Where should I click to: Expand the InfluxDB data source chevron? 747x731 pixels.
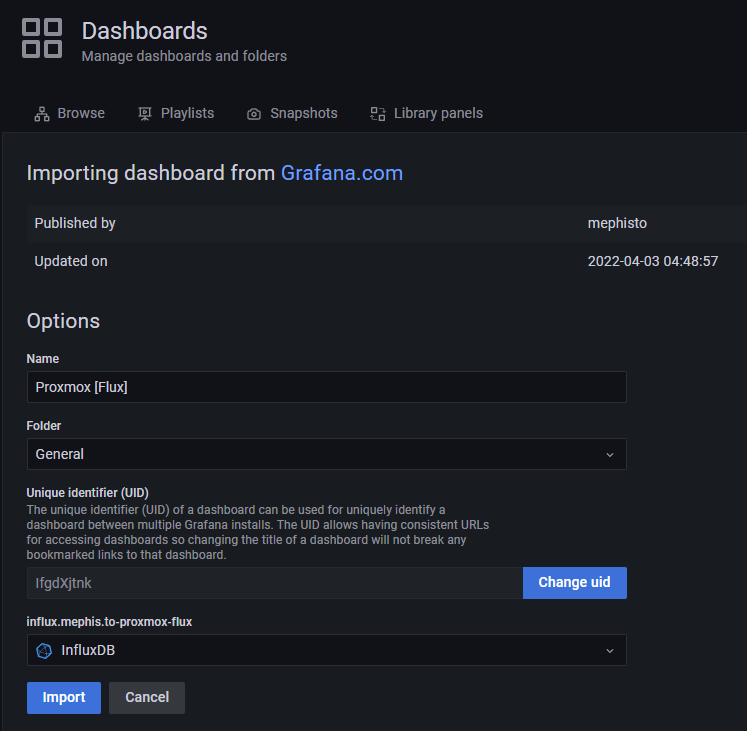pyautogui.click(x=610, y=651)
